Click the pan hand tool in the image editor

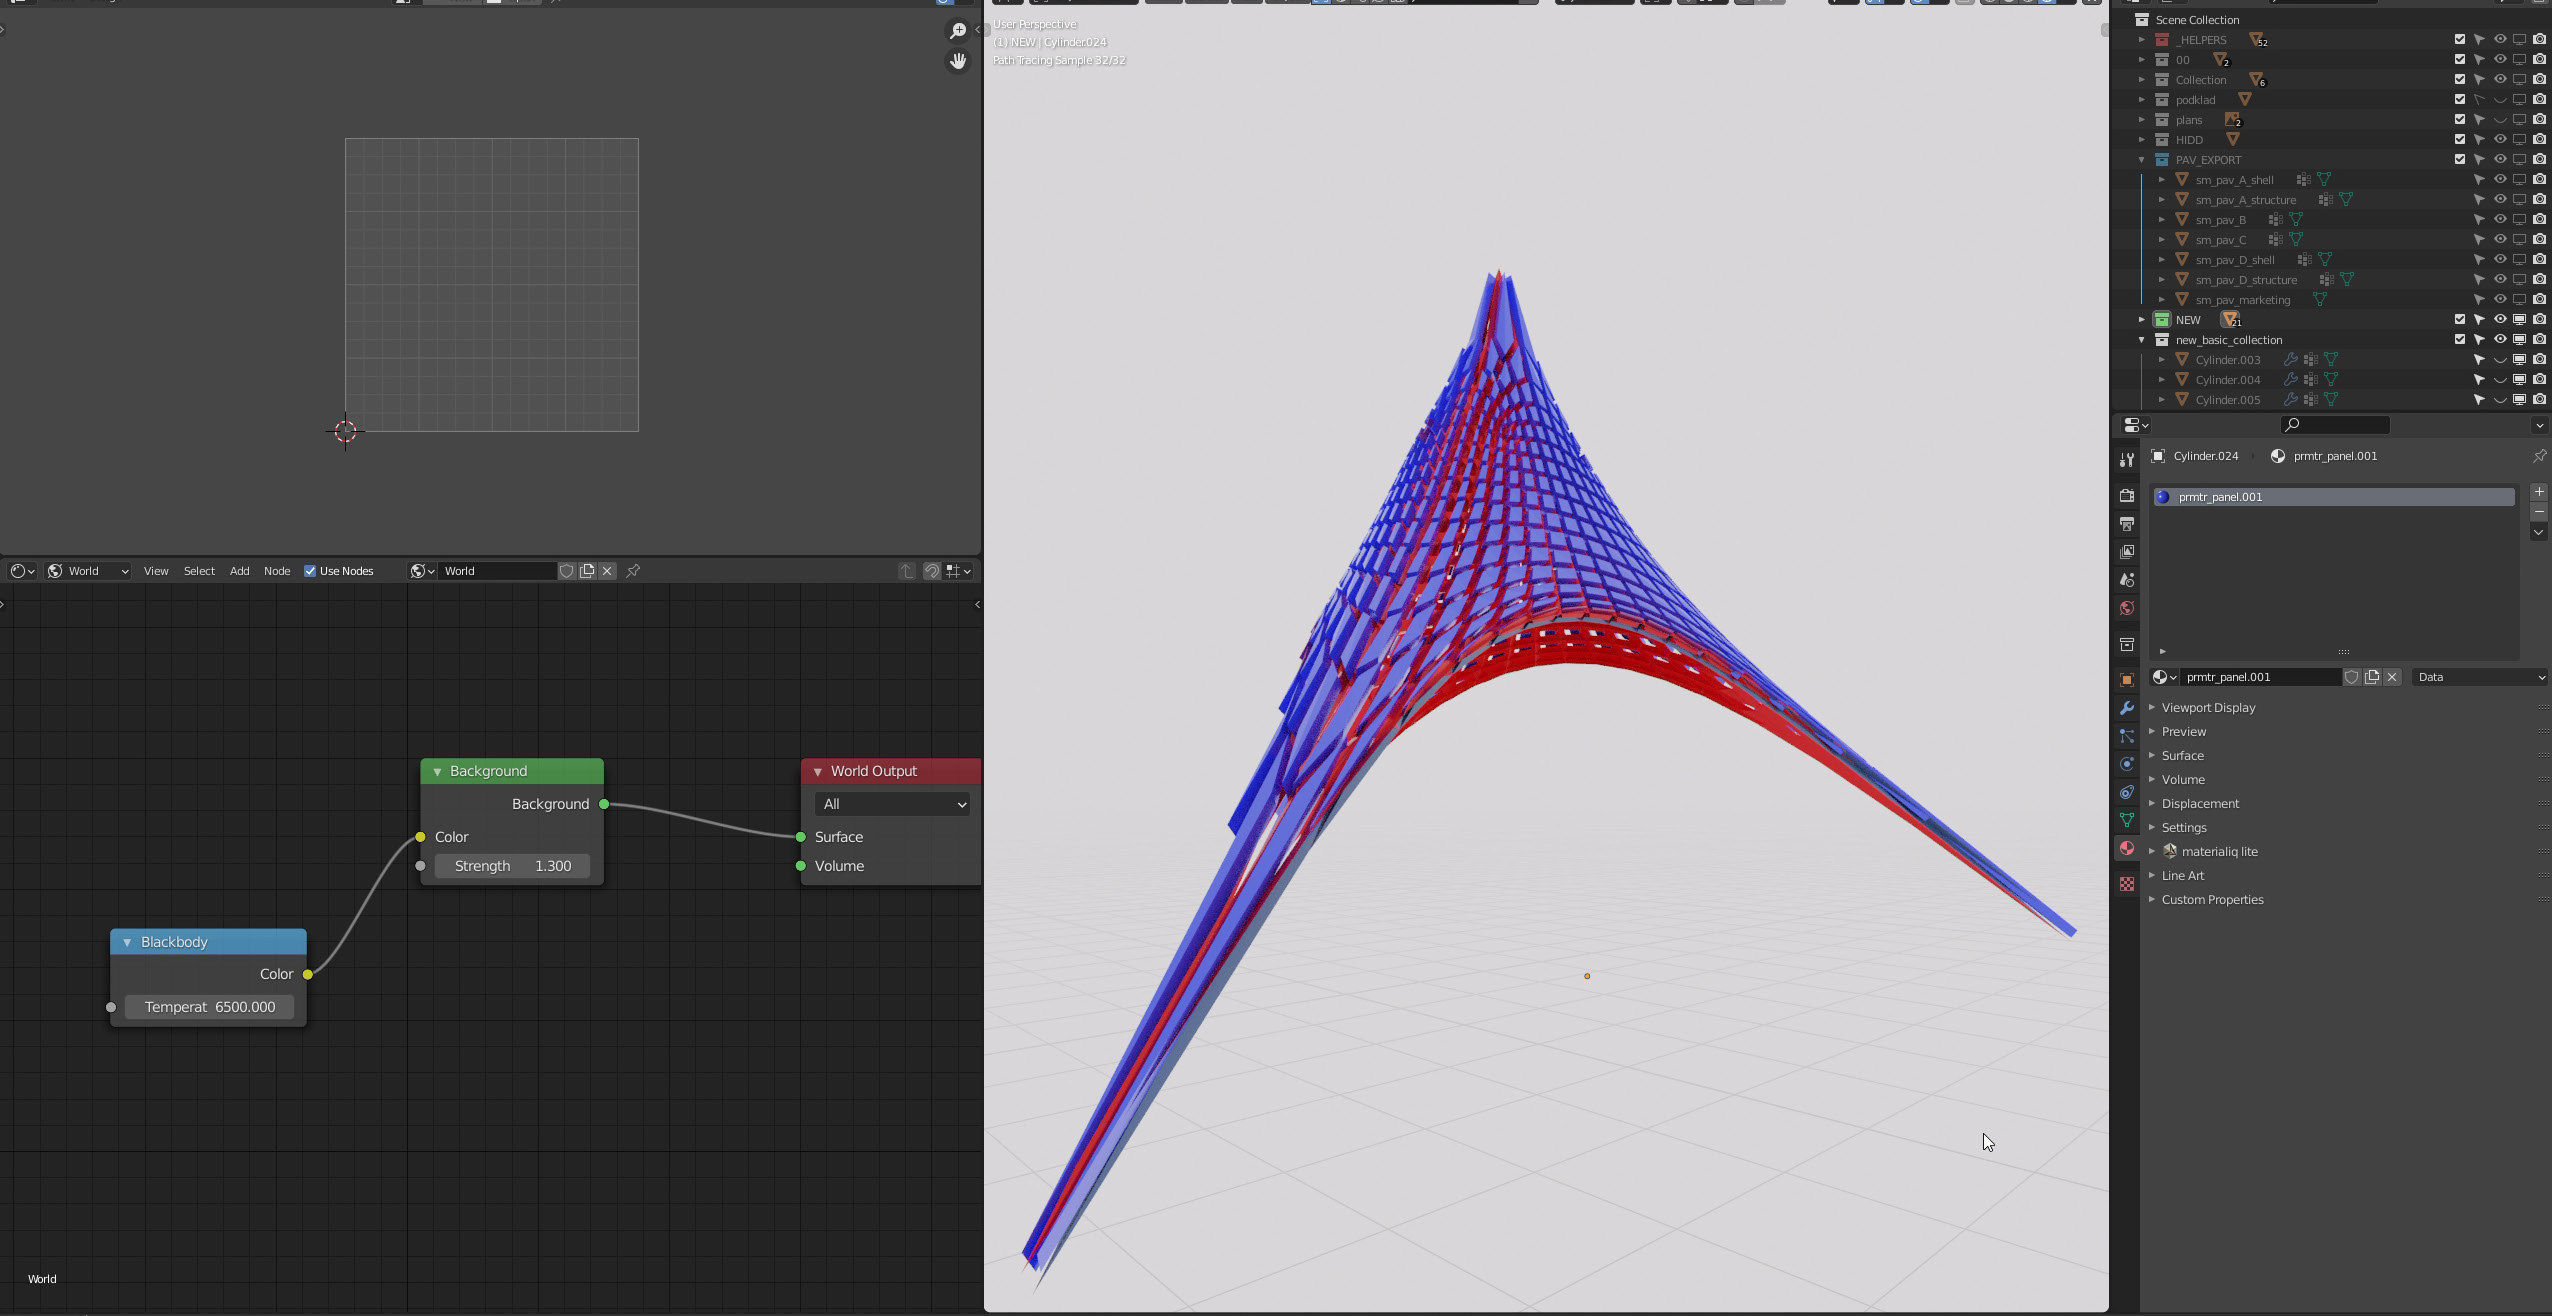pos(957,62)
